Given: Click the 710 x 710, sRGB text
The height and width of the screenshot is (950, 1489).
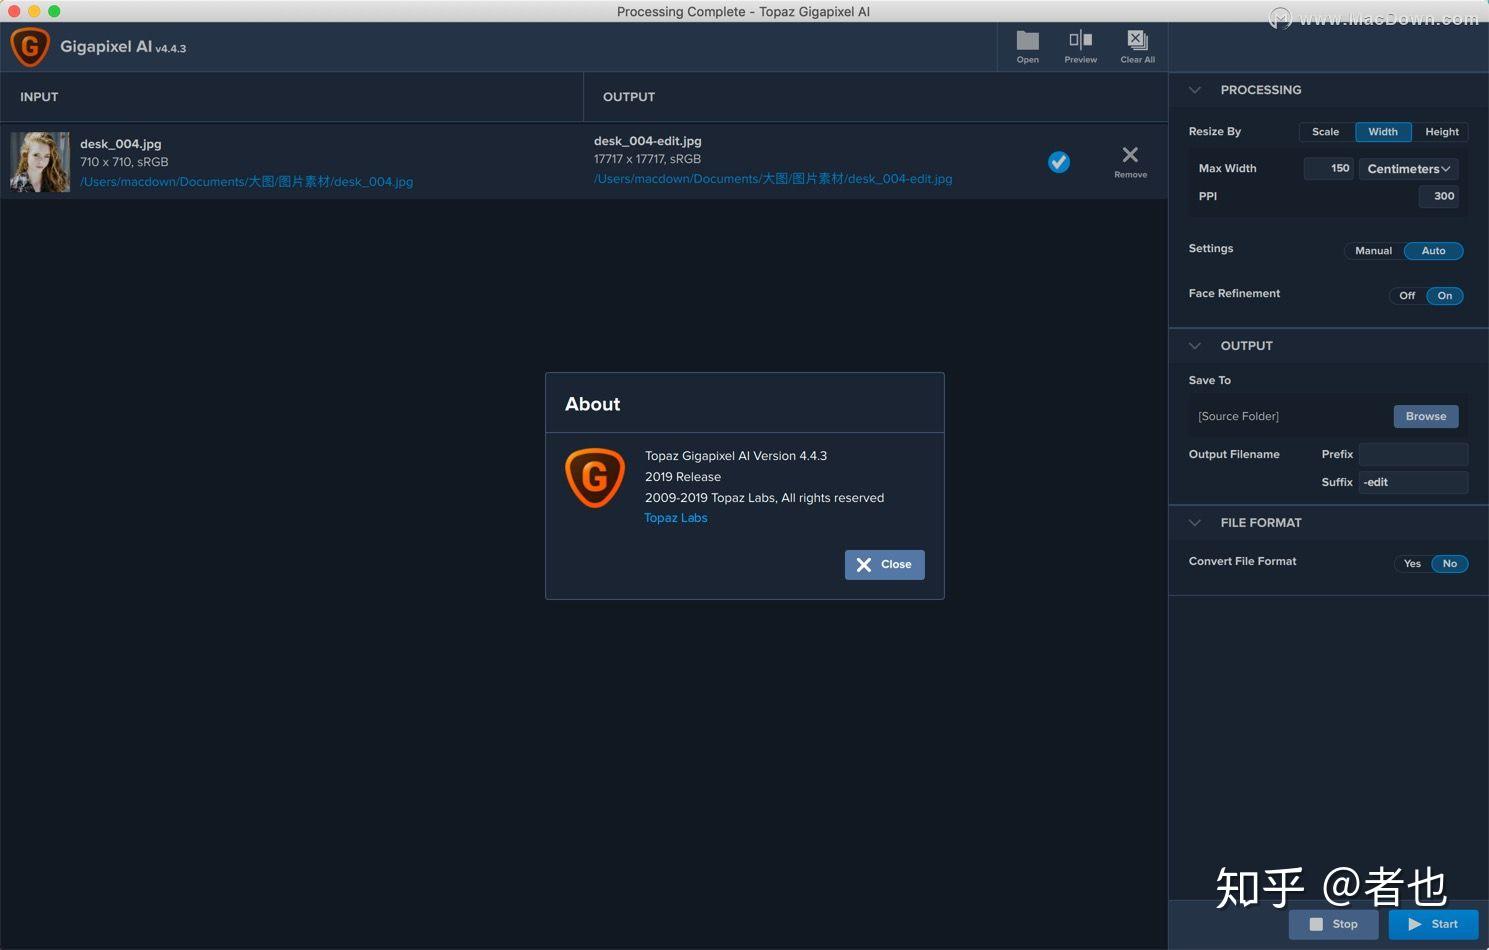Looking at the screenshot, I should [124, 162].
